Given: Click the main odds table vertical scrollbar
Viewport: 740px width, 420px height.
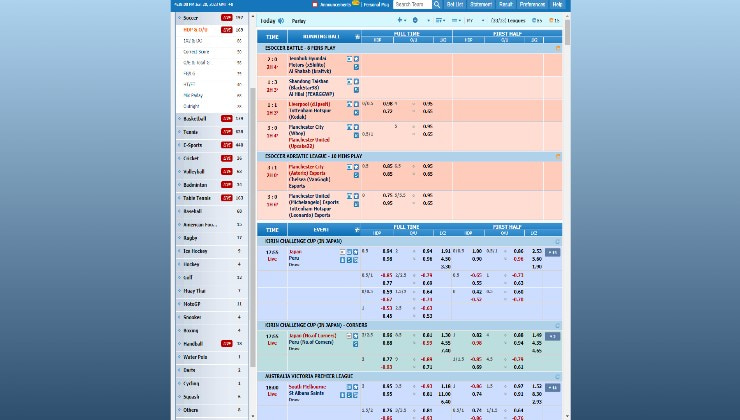Looking at the screenshot, I should (x=567, y=32).
